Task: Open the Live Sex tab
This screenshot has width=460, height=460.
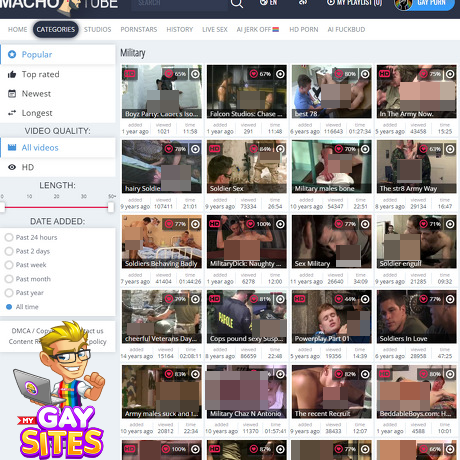Action: (x=215, y=29)
